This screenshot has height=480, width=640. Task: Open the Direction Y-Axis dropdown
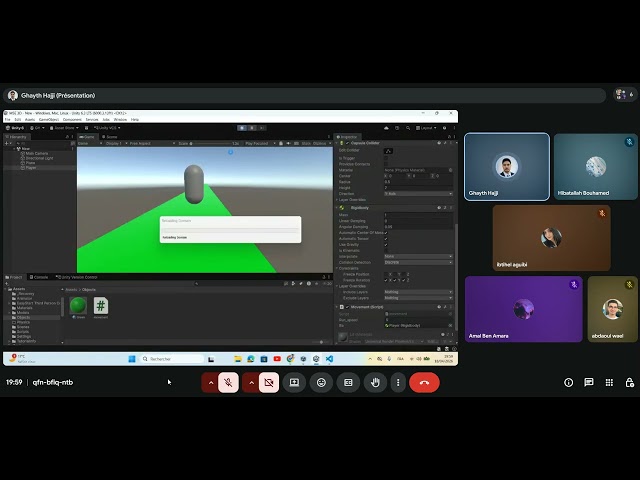418,193
